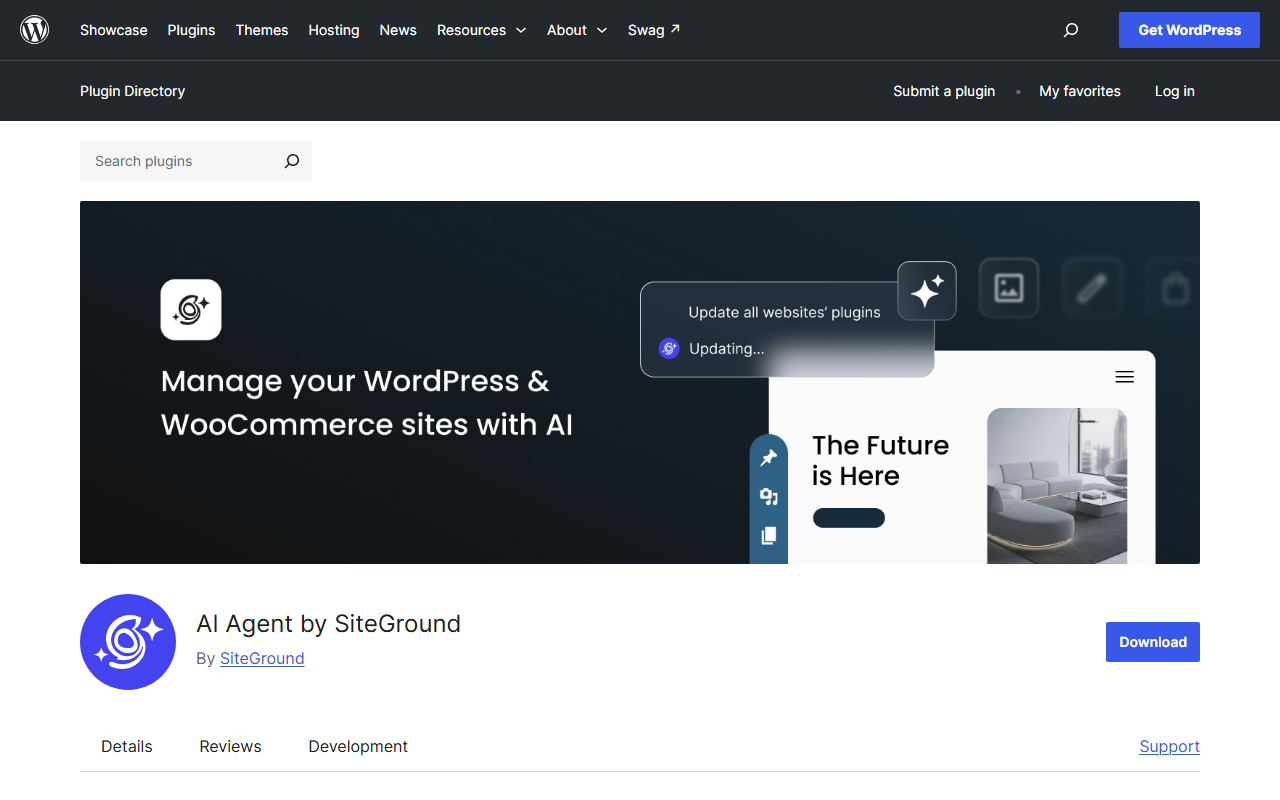Viewport: 1280px width, 800px height.
Task: Open the Showcase menu item
Action: tap(114, 30)
